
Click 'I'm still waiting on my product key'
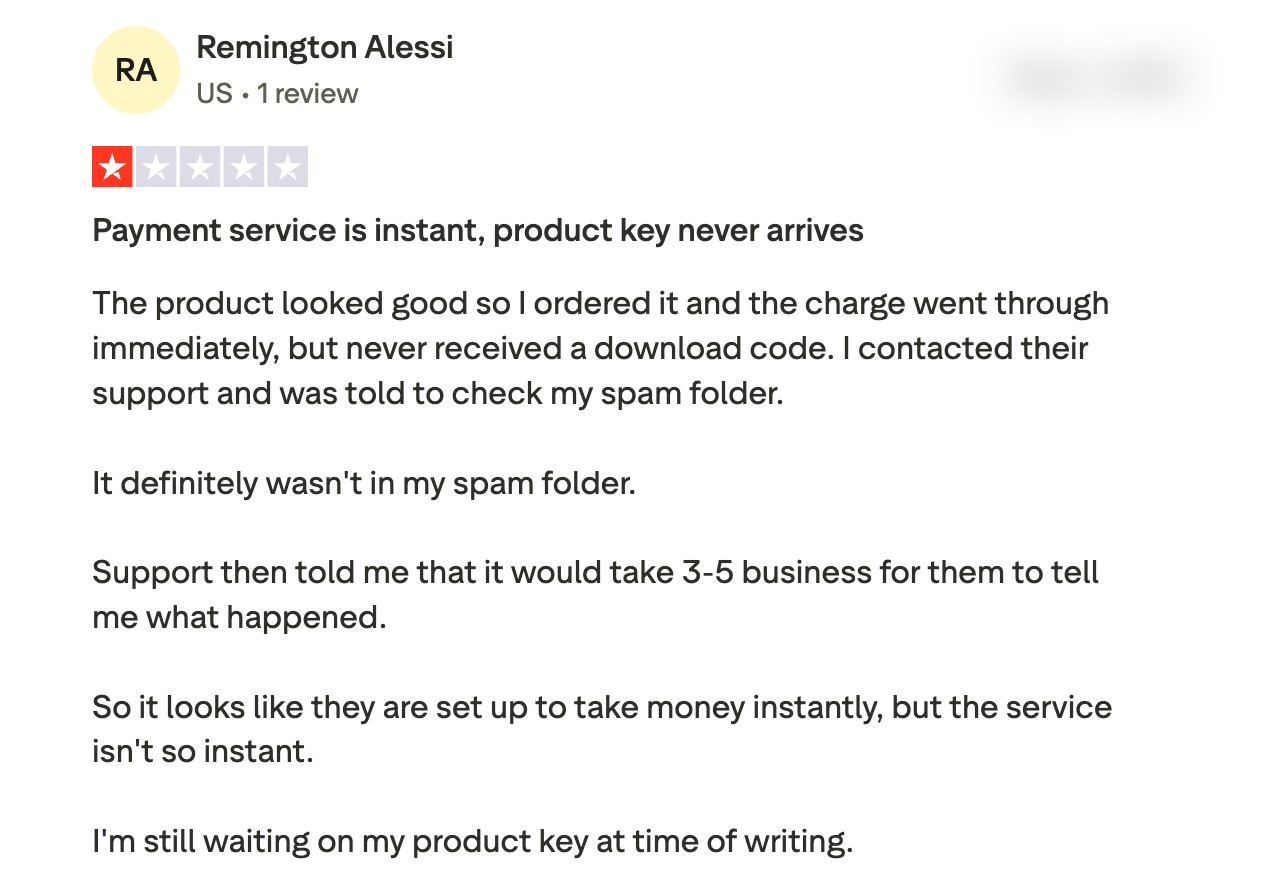tap(472, 841)
